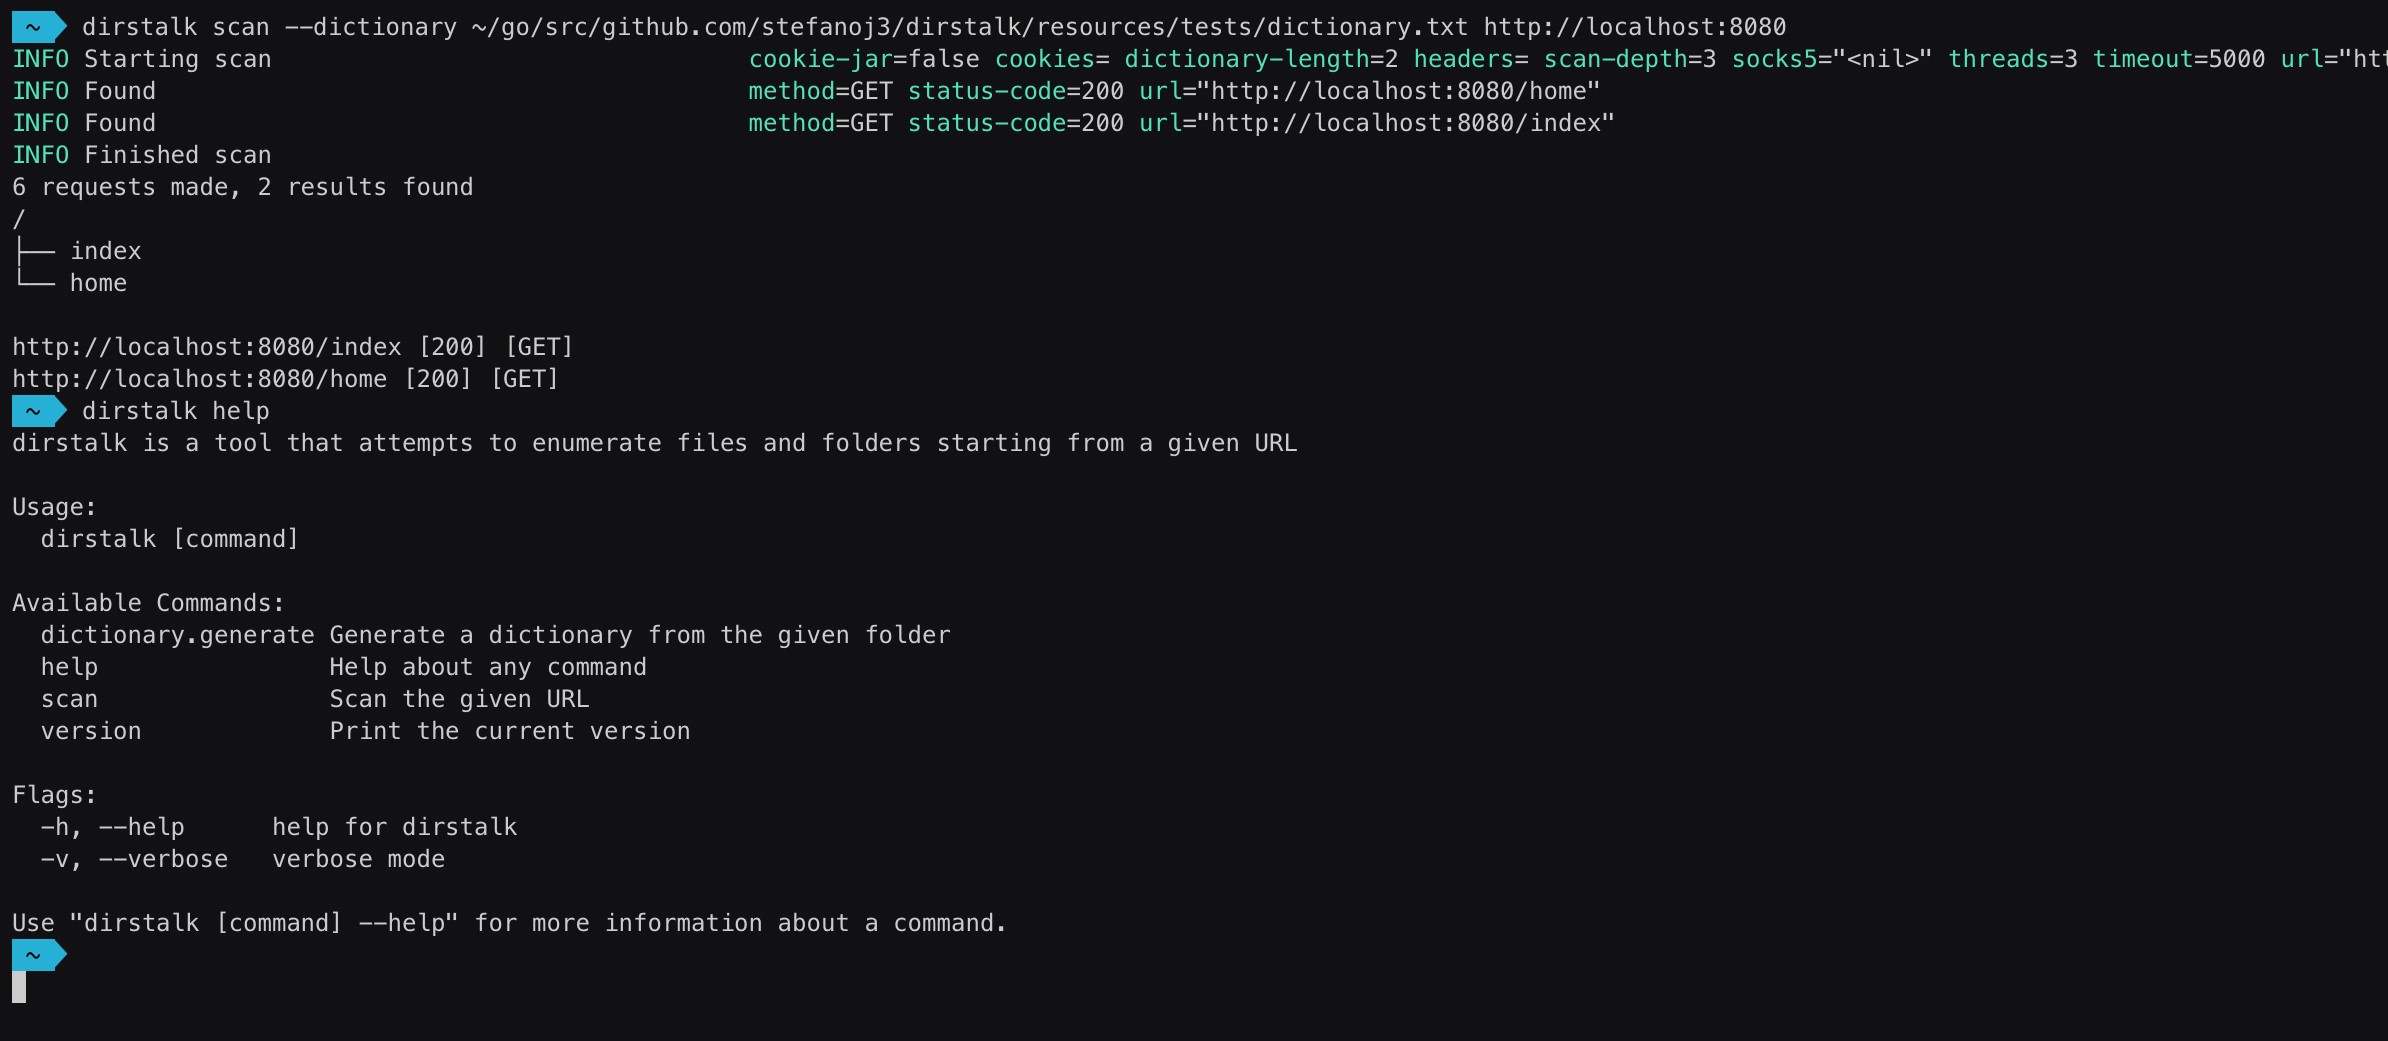The height and width of the screenshot is (1041, 2388).
Task: Click the 'scan' entry in Available Commands
Action: (70, 699)
